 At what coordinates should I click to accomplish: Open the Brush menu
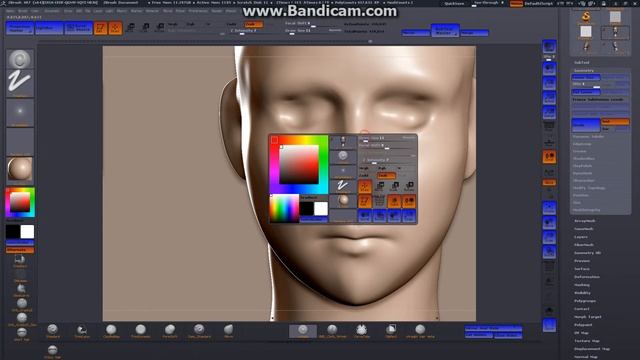click(23, 11)
